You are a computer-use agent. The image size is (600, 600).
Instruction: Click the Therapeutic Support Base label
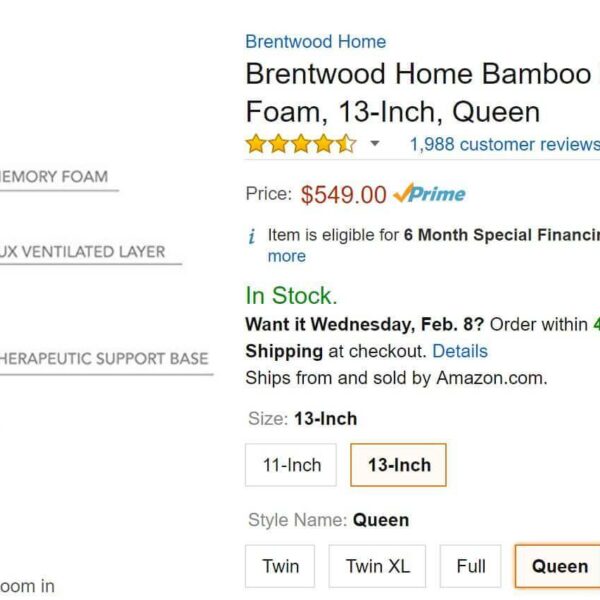[x=104, y=359]
